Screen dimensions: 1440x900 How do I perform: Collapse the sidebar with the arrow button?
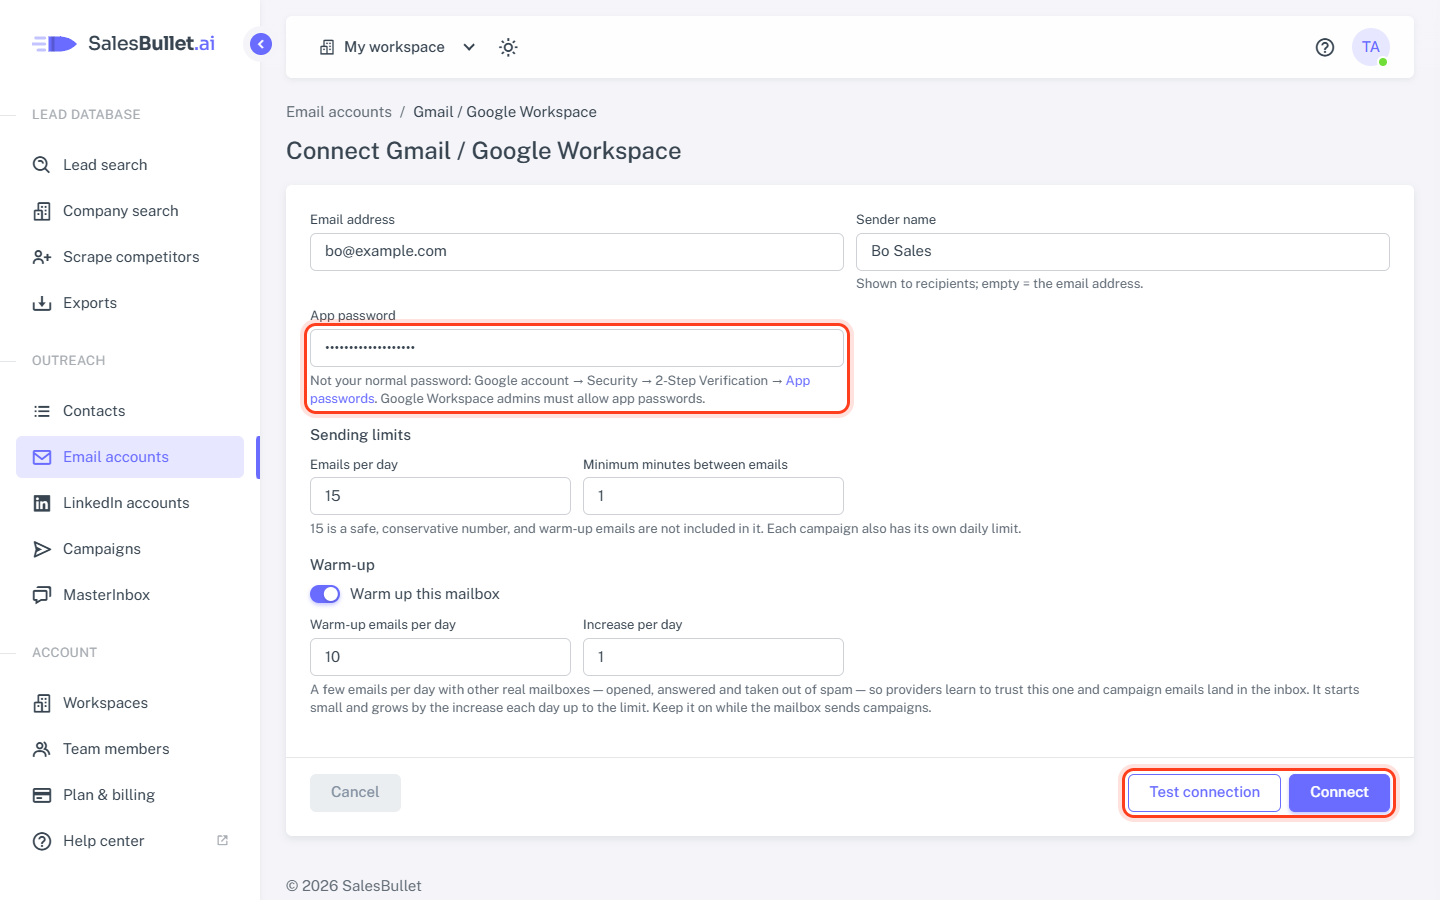pyautogui.click(x=261, y=44)
